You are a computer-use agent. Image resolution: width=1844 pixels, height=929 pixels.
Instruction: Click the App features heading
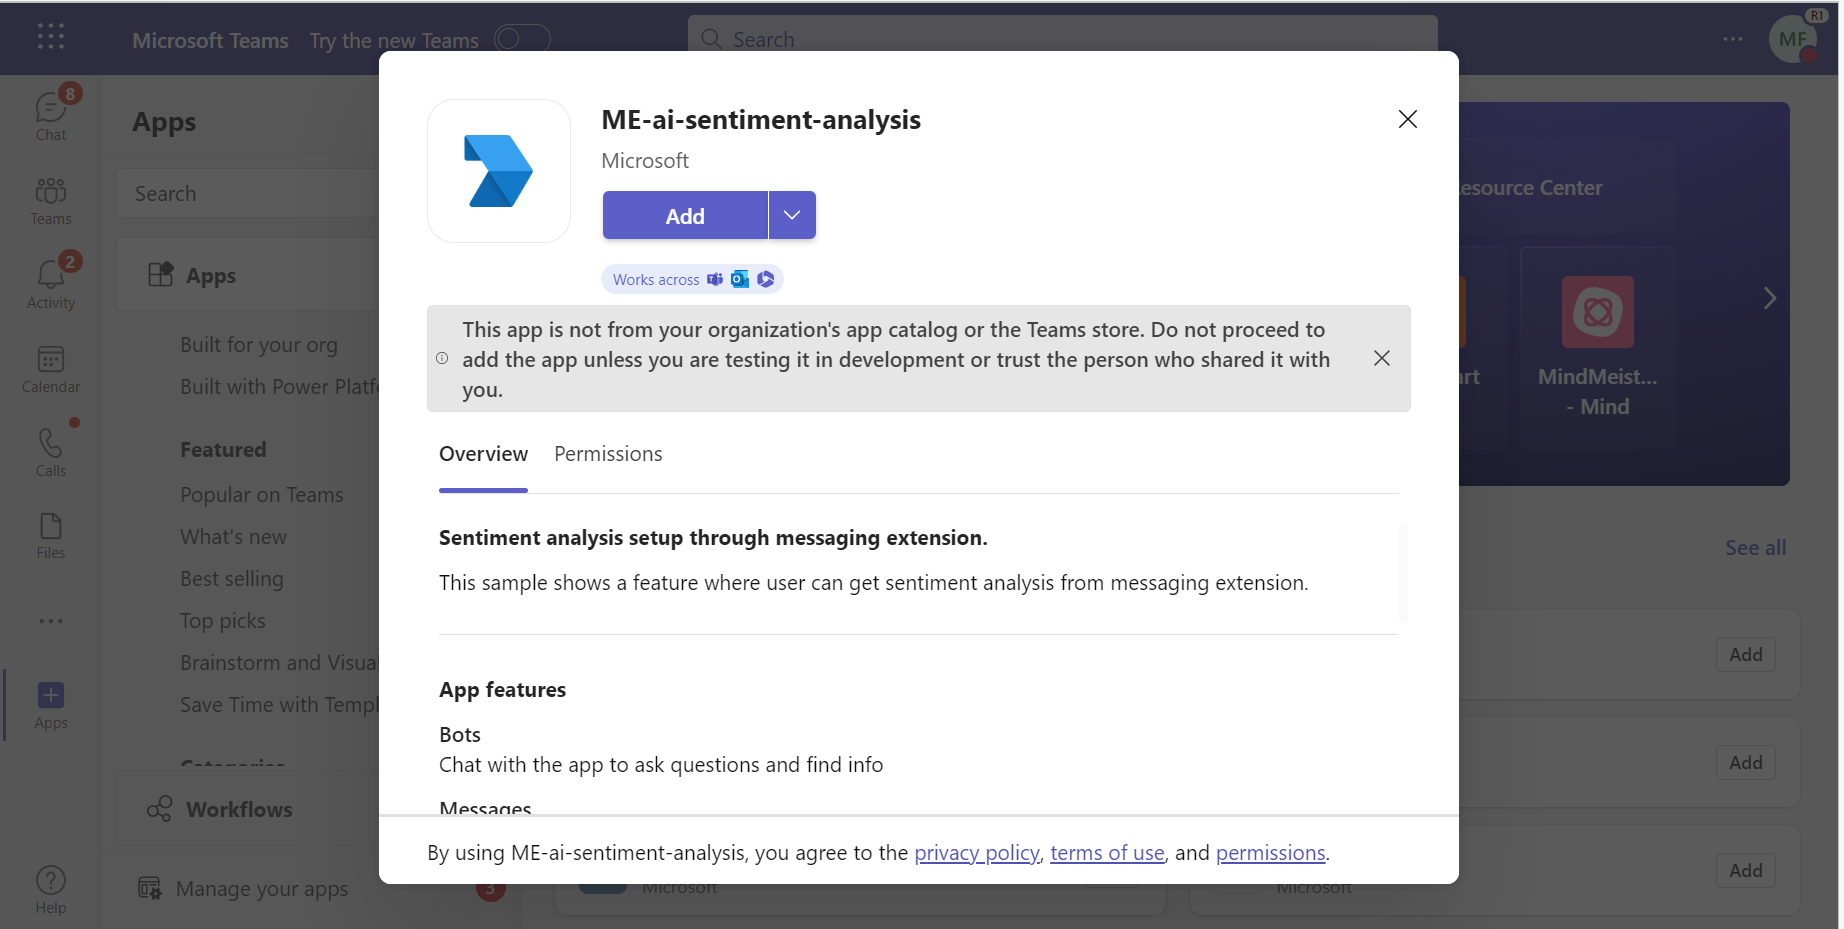[x=502, y=690]
